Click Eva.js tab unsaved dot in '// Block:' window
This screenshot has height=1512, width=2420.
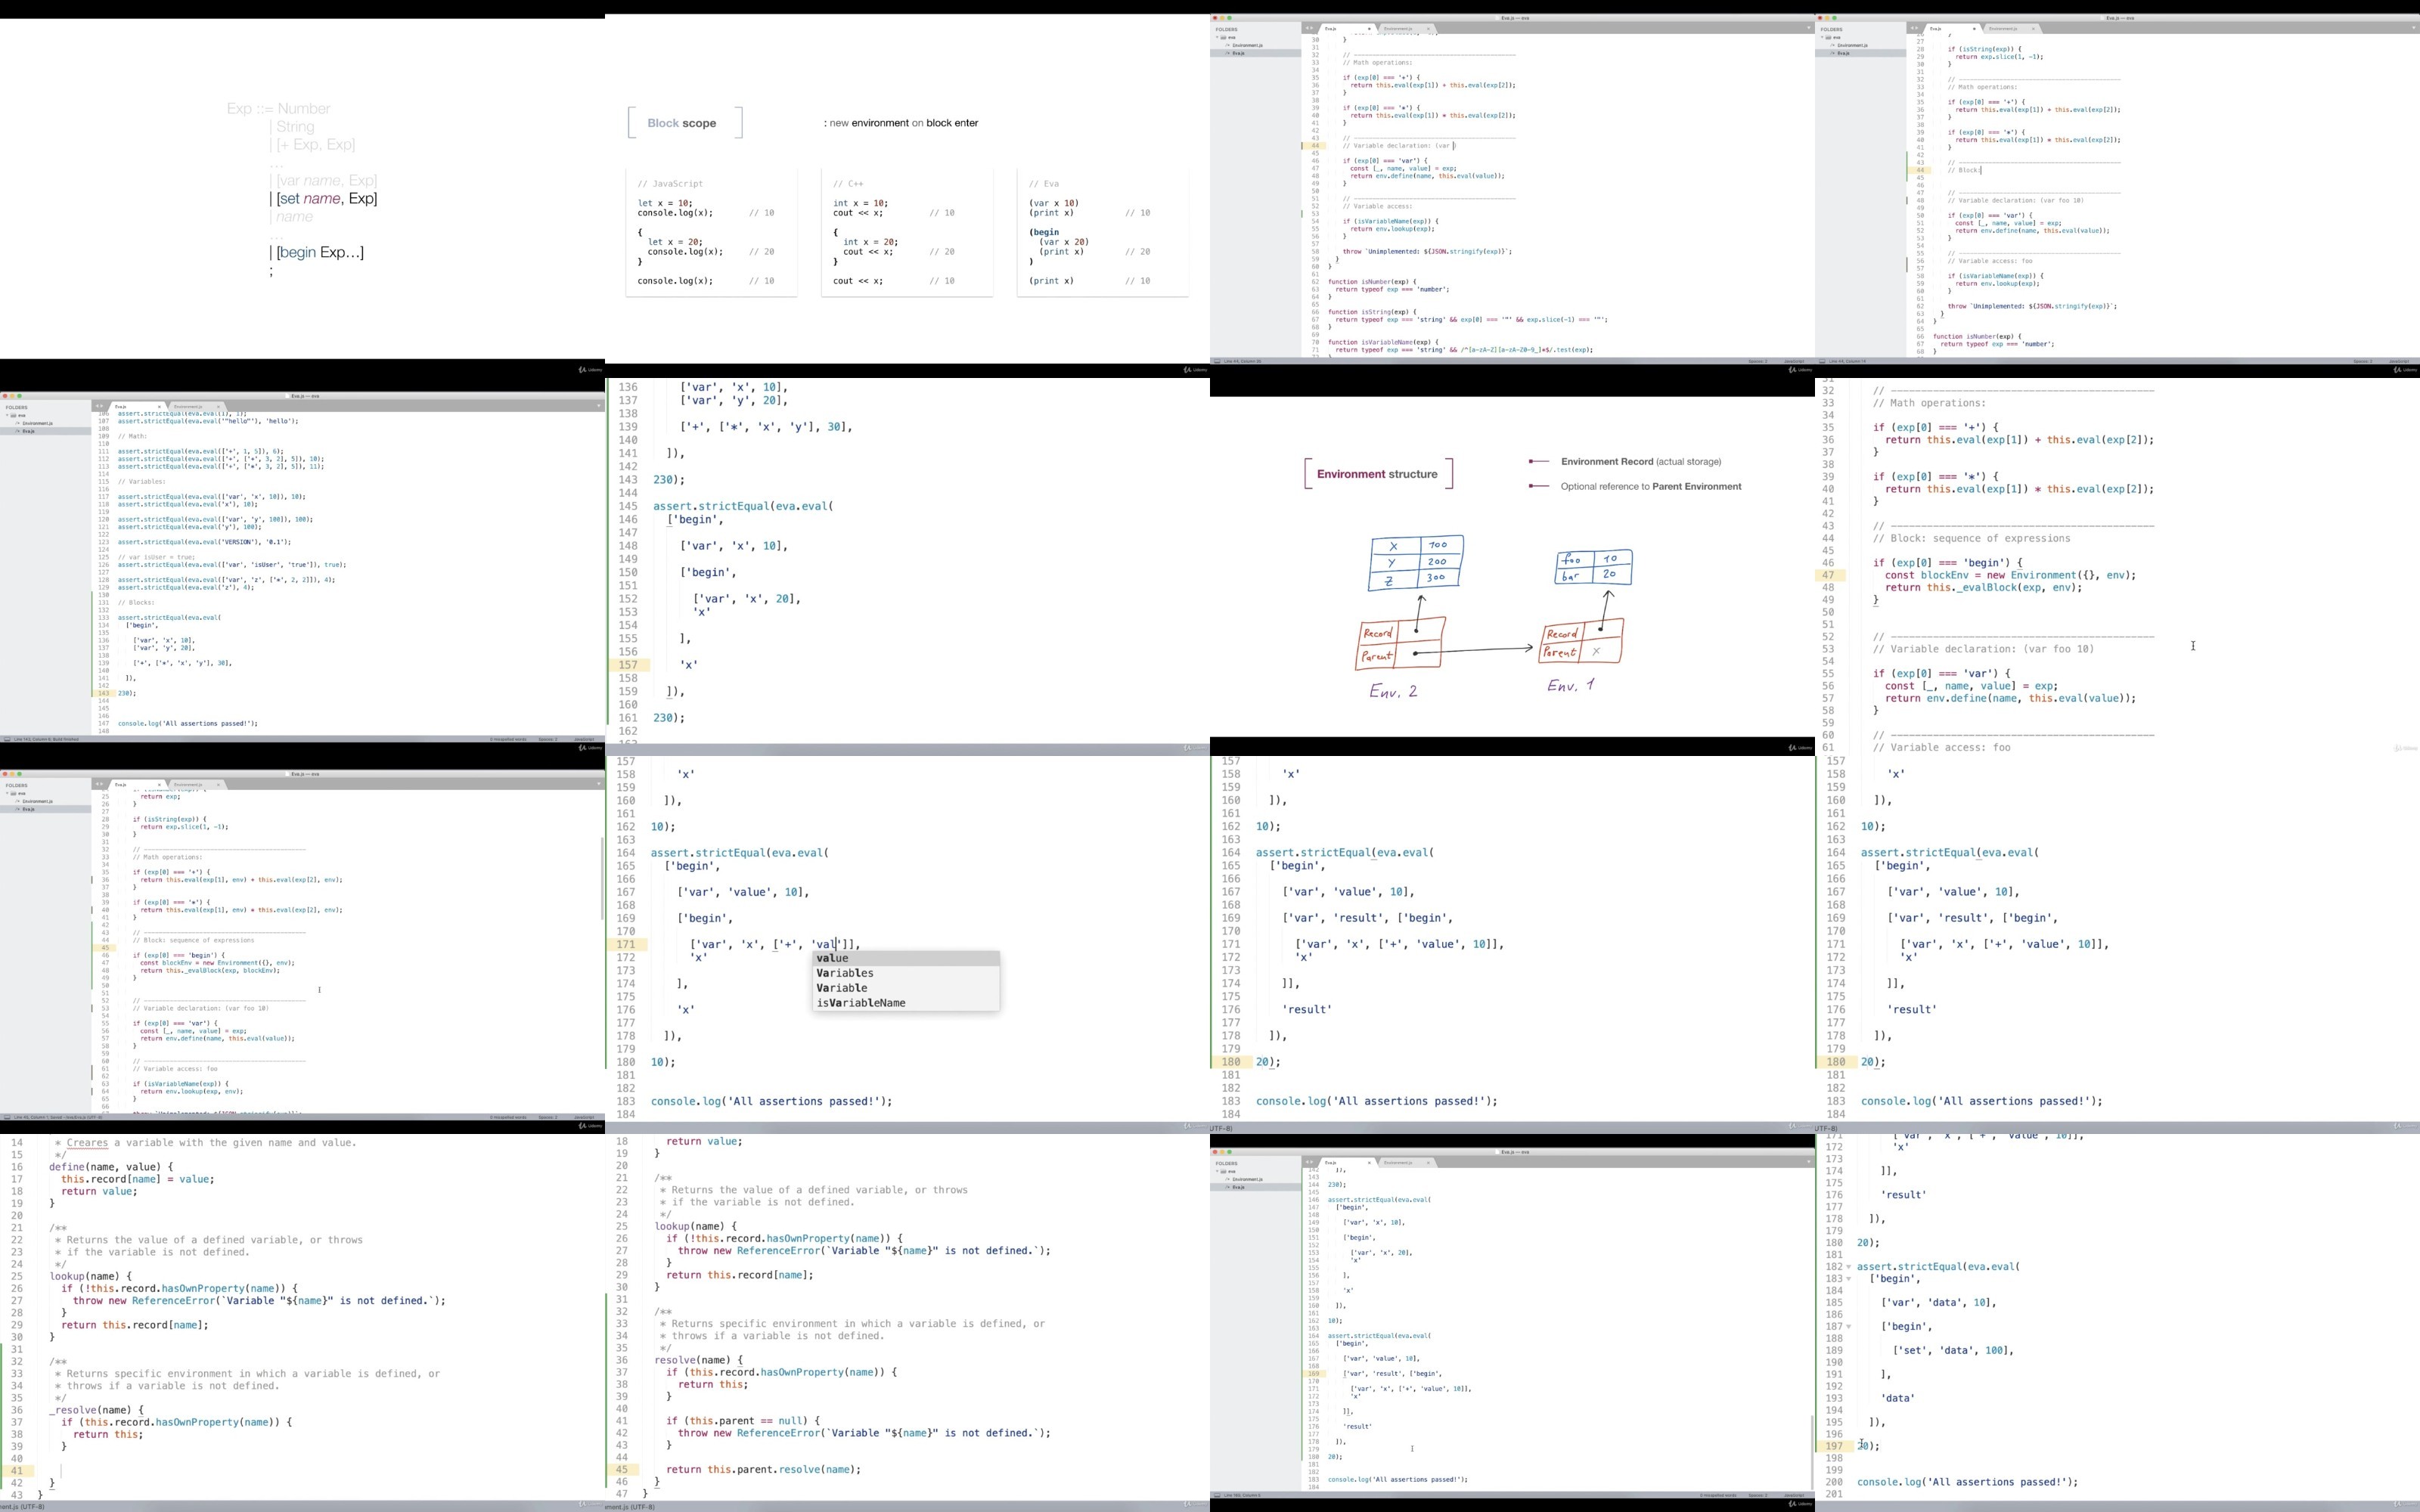pos(1974,28)
